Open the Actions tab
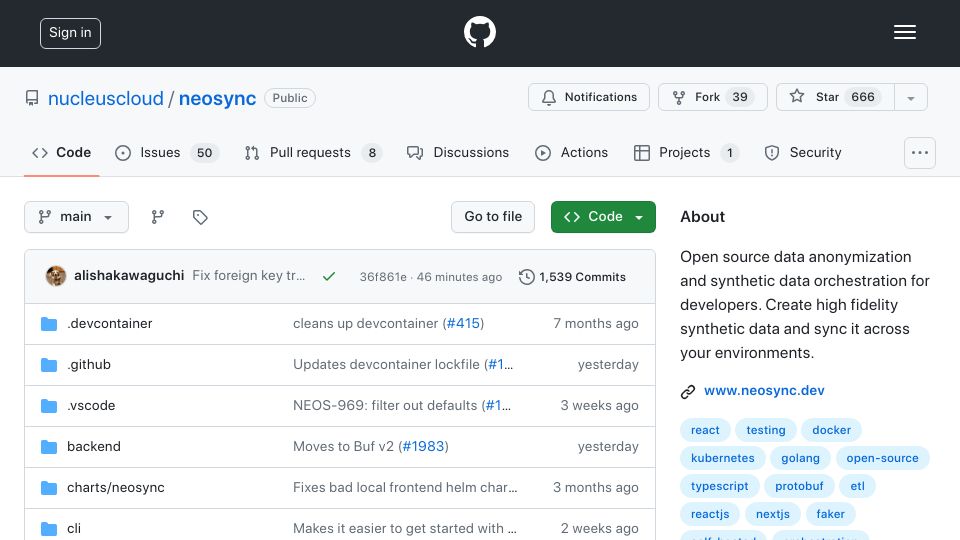This screenshot has width=960, height=540. 571,152
